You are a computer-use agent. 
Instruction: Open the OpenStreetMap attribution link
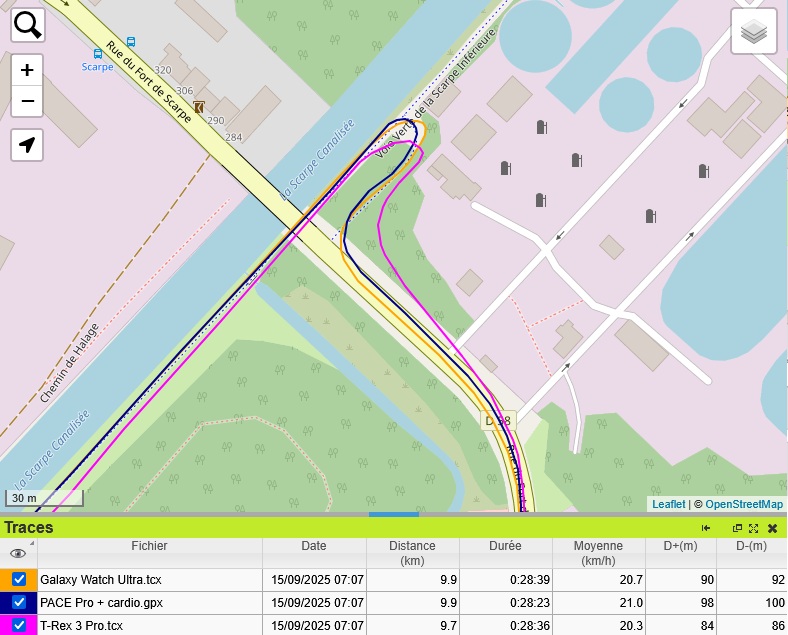pyautogui.click(x=744, y=505)
